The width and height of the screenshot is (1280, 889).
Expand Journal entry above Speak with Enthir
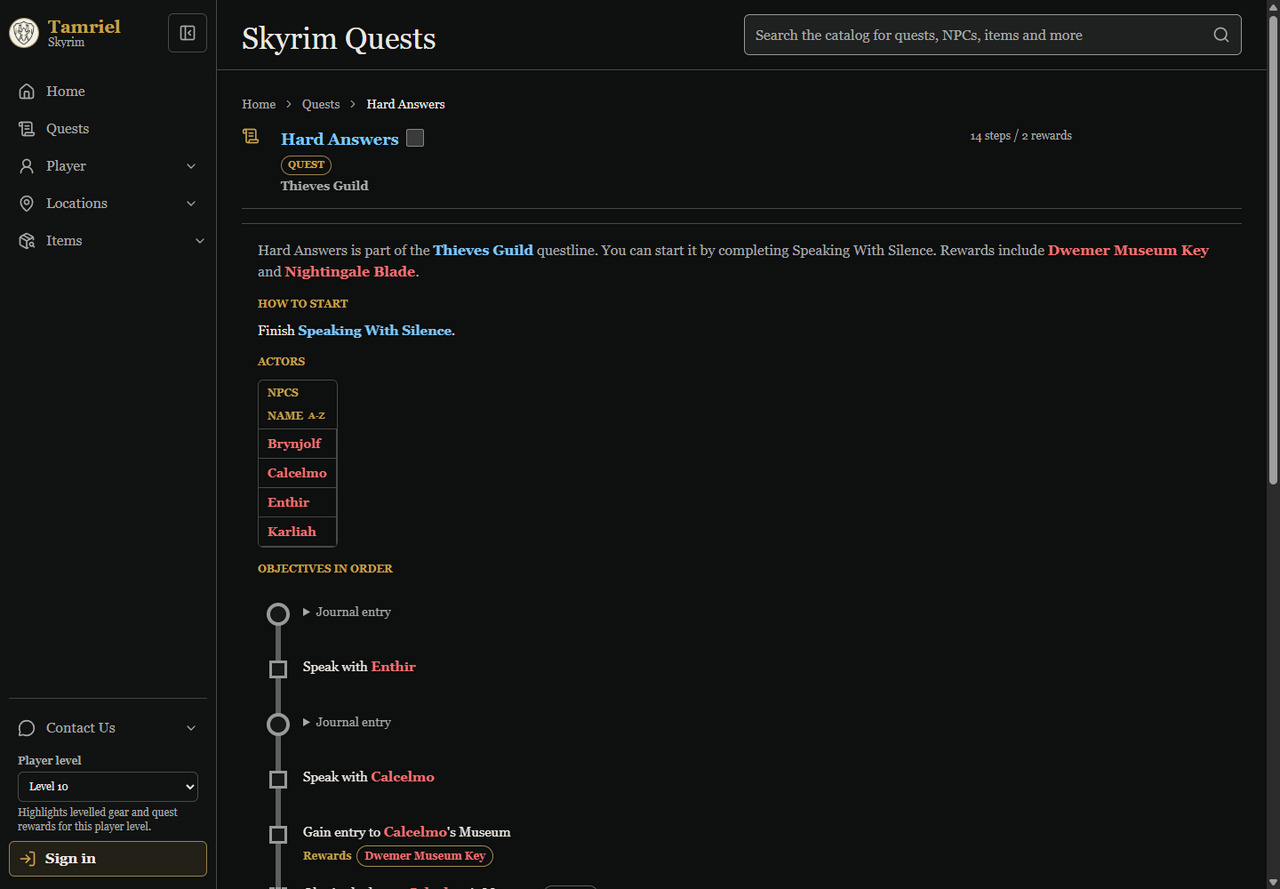347,612
